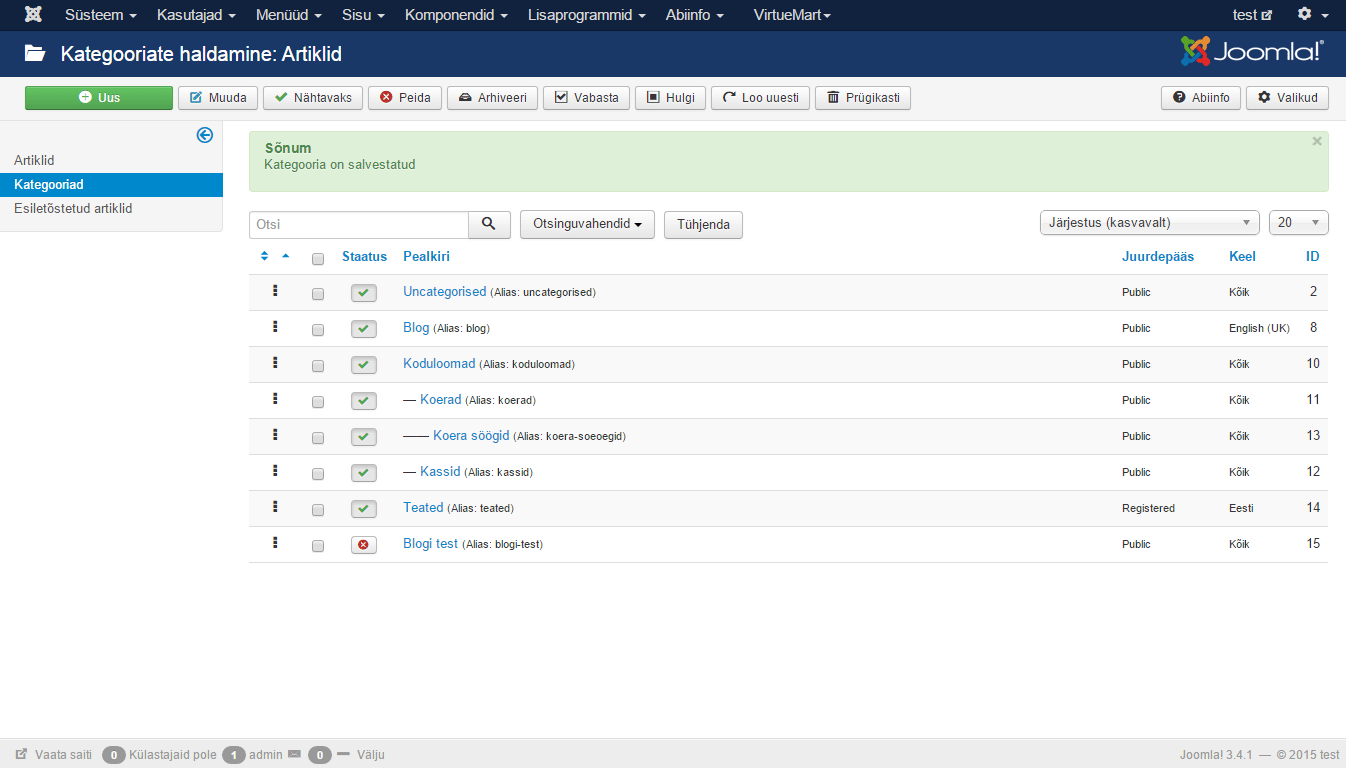Viewport: 1346px width, 768px height.
Task: Tick checkbox for Kassid row
Action: click(318, 474)
